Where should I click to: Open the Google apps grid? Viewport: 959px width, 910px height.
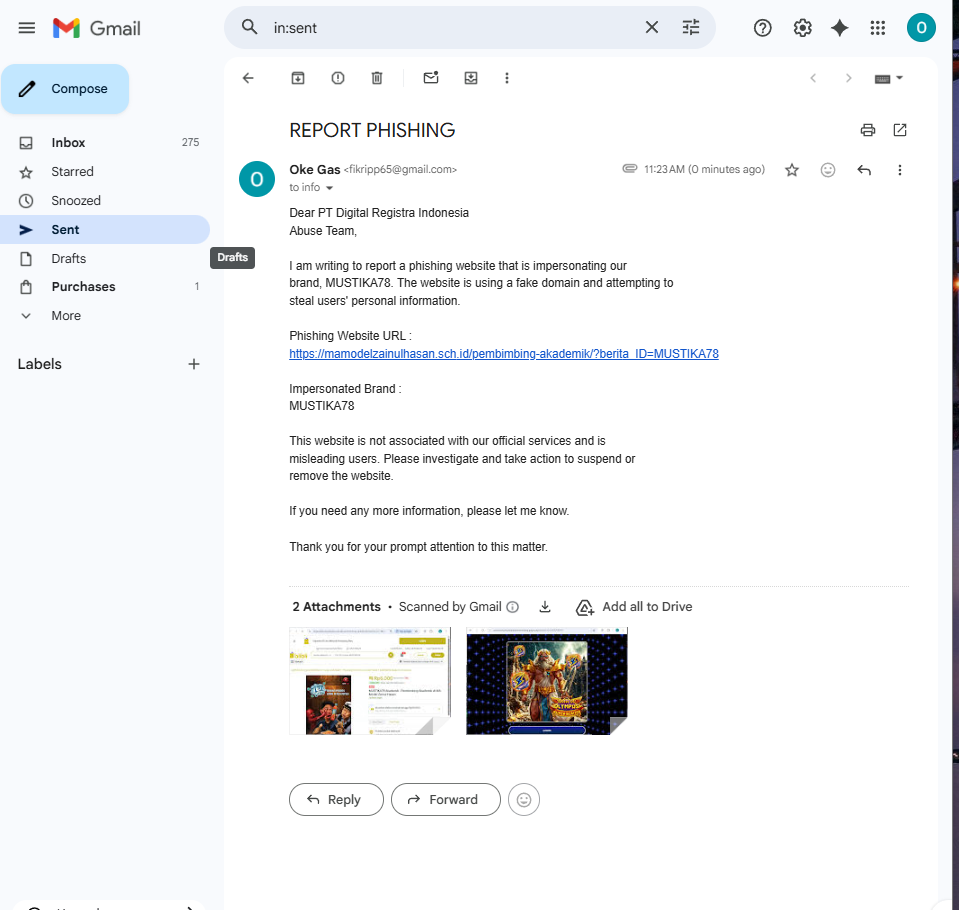878,28
